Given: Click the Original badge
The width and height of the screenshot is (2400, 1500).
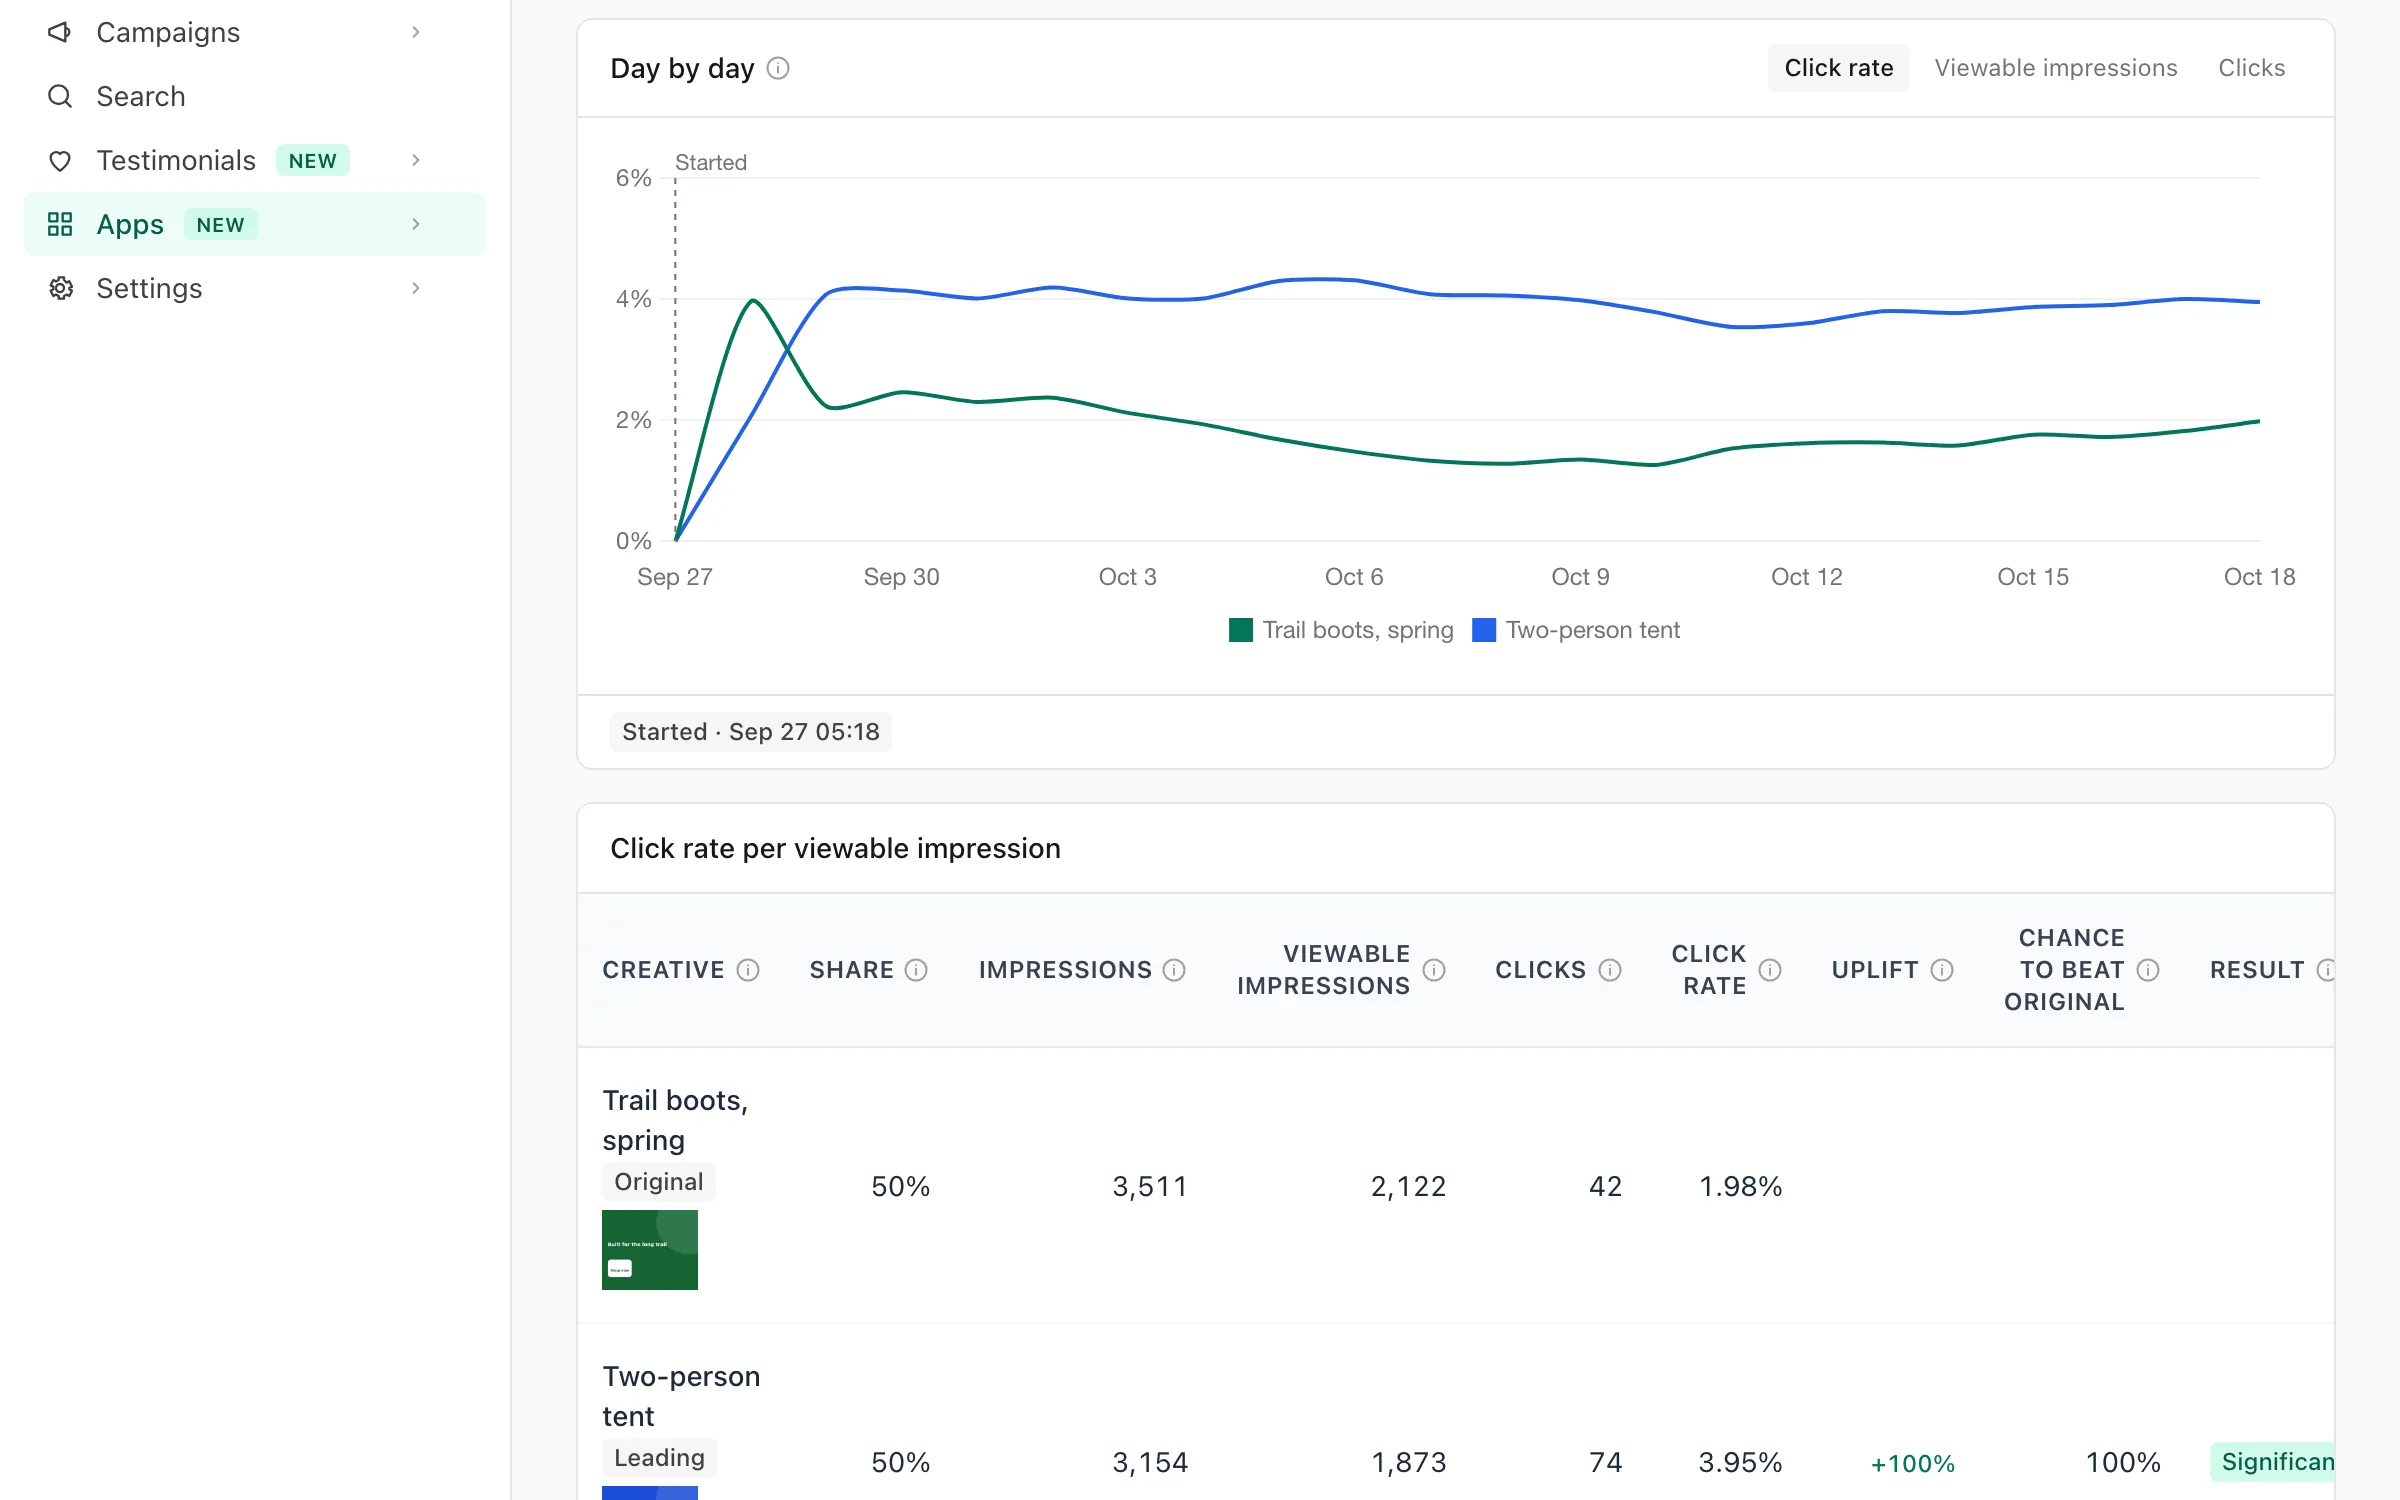Looking at the screenshot, I should tap(658, 1182).
